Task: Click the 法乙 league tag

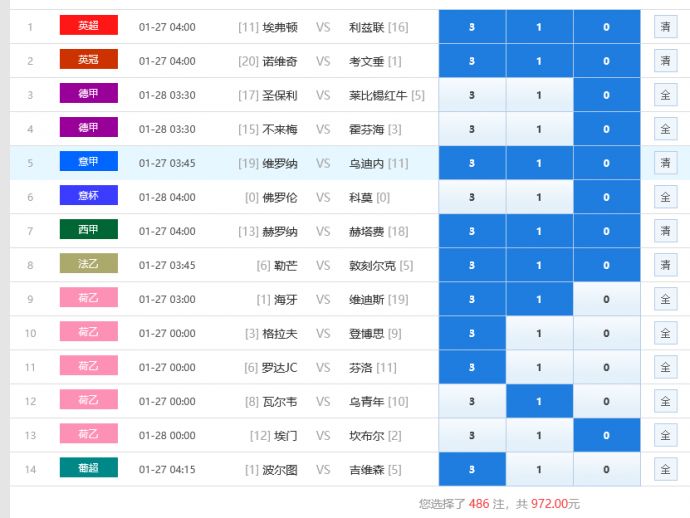Action: click(88, 264)
